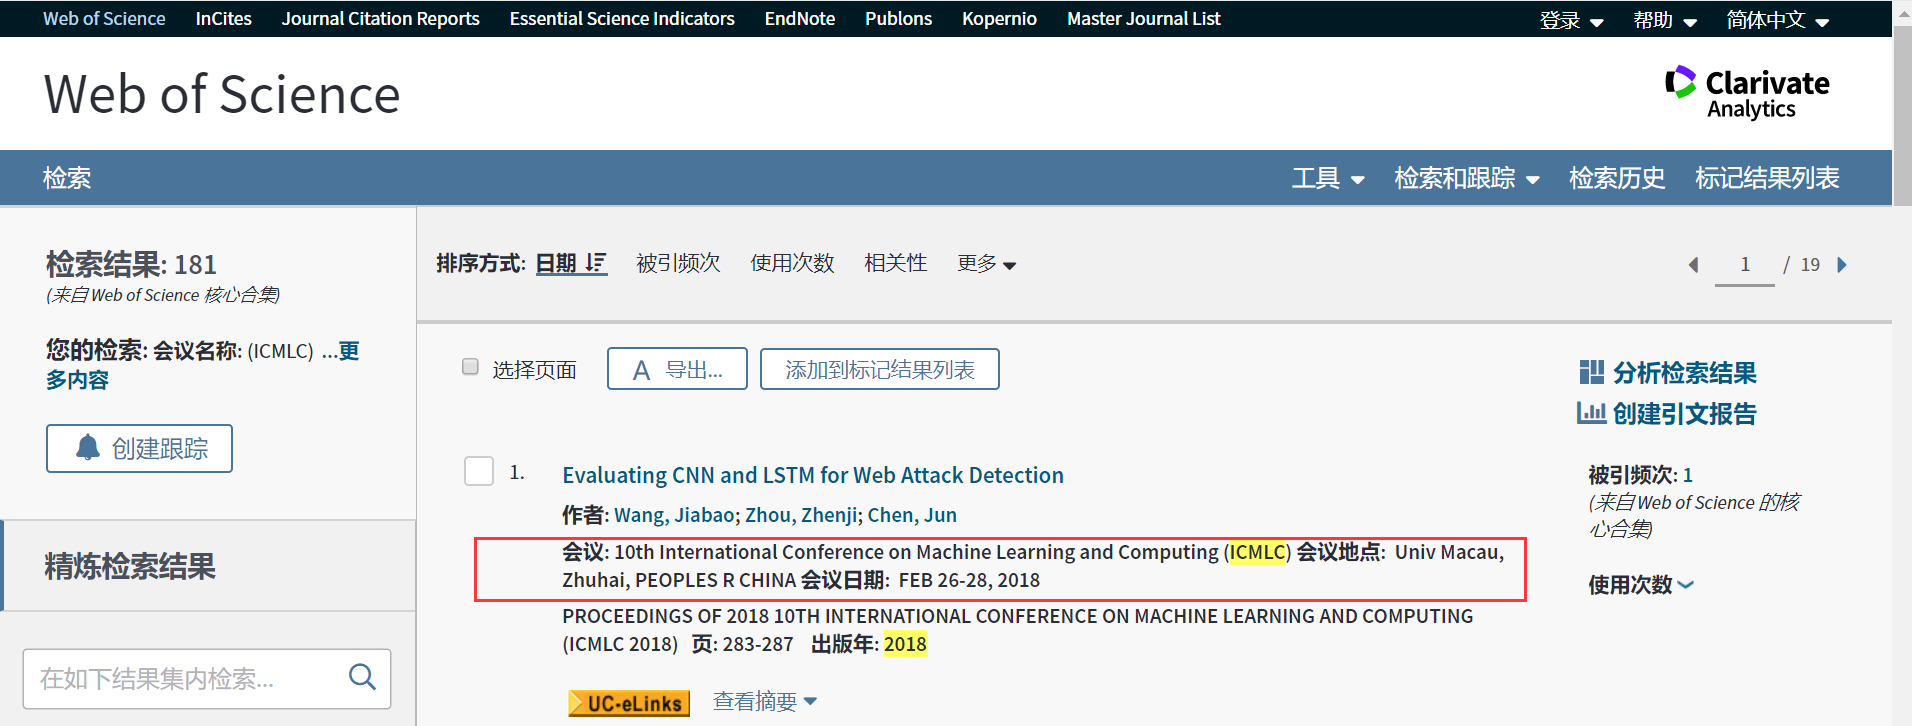The width and height of the screenshot is (1912, 726).
Task: Expand the 使用次数 section
Action: tap(1641, 585)
